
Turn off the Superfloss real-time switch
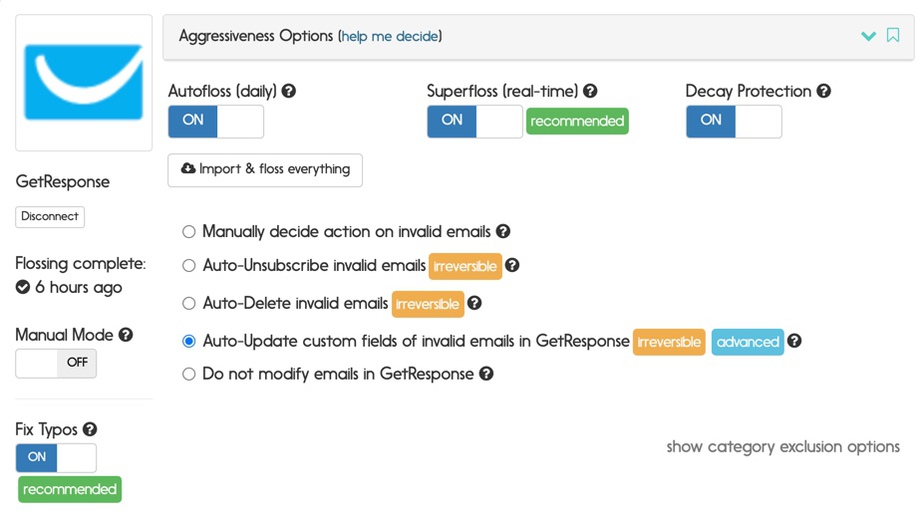tap(474, 121)
